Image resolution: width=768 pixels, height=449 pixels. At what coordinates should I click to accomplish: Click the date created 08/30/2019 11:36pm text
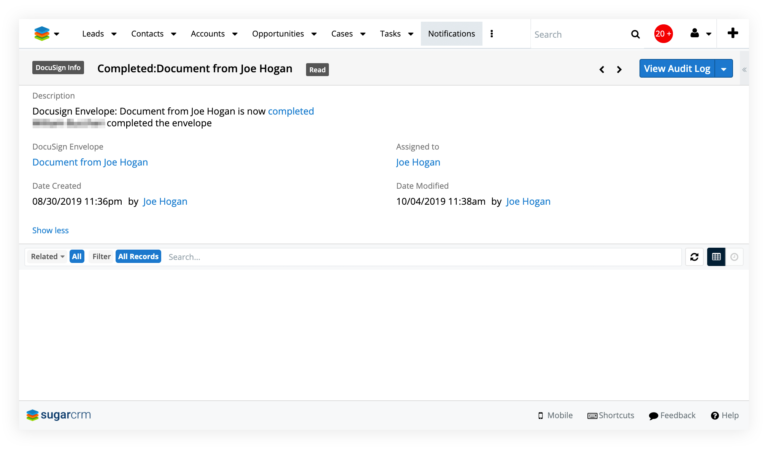point(77,201)
